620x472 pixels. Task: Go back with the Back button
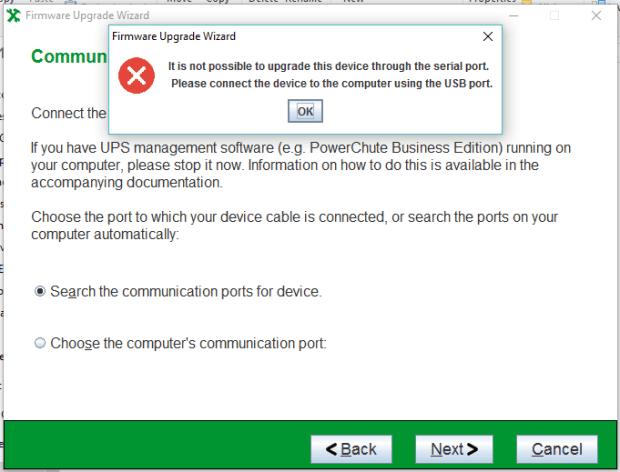(350, 449)
